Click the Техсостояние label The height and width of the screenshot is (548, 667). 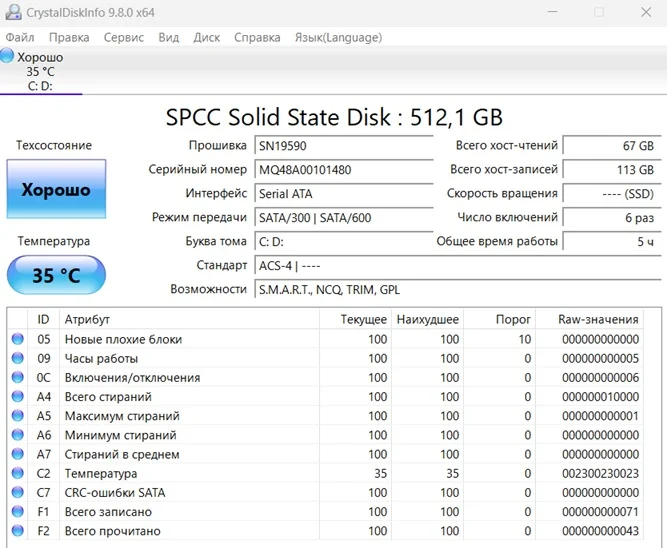[x=54, y=146]
